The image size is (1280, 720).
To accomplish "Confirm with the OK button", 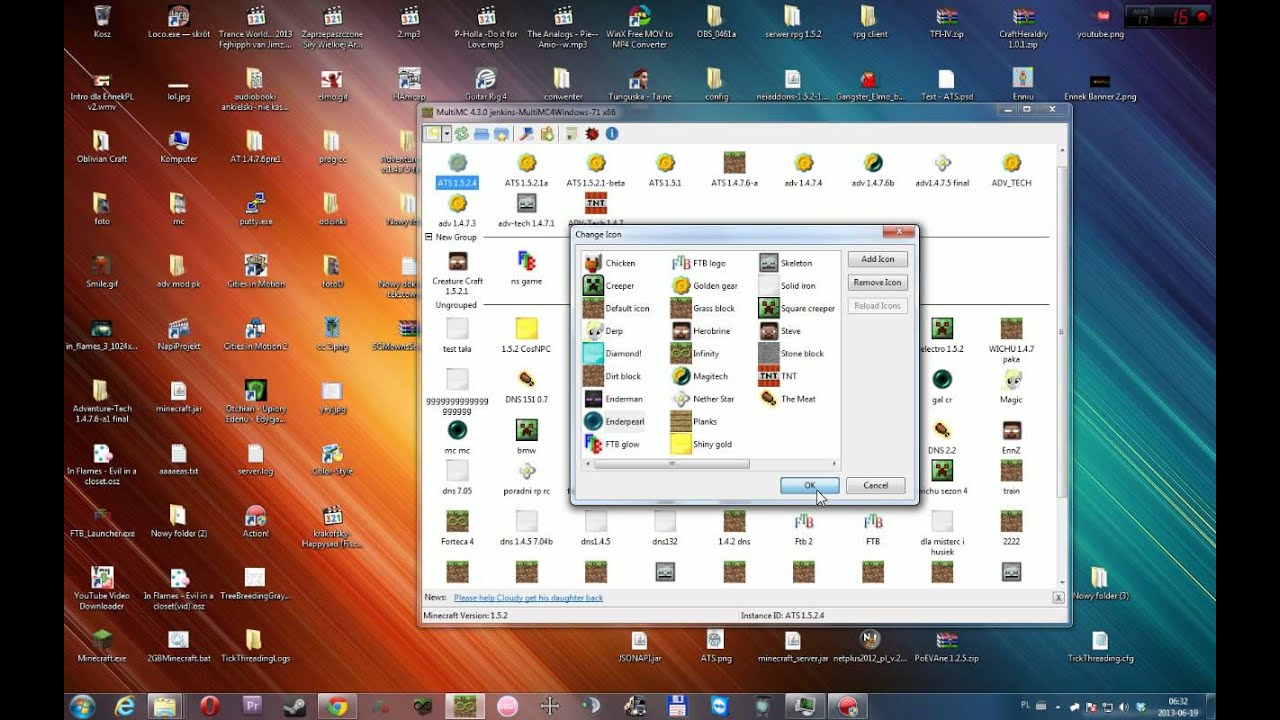I will (x=810, y=485).
